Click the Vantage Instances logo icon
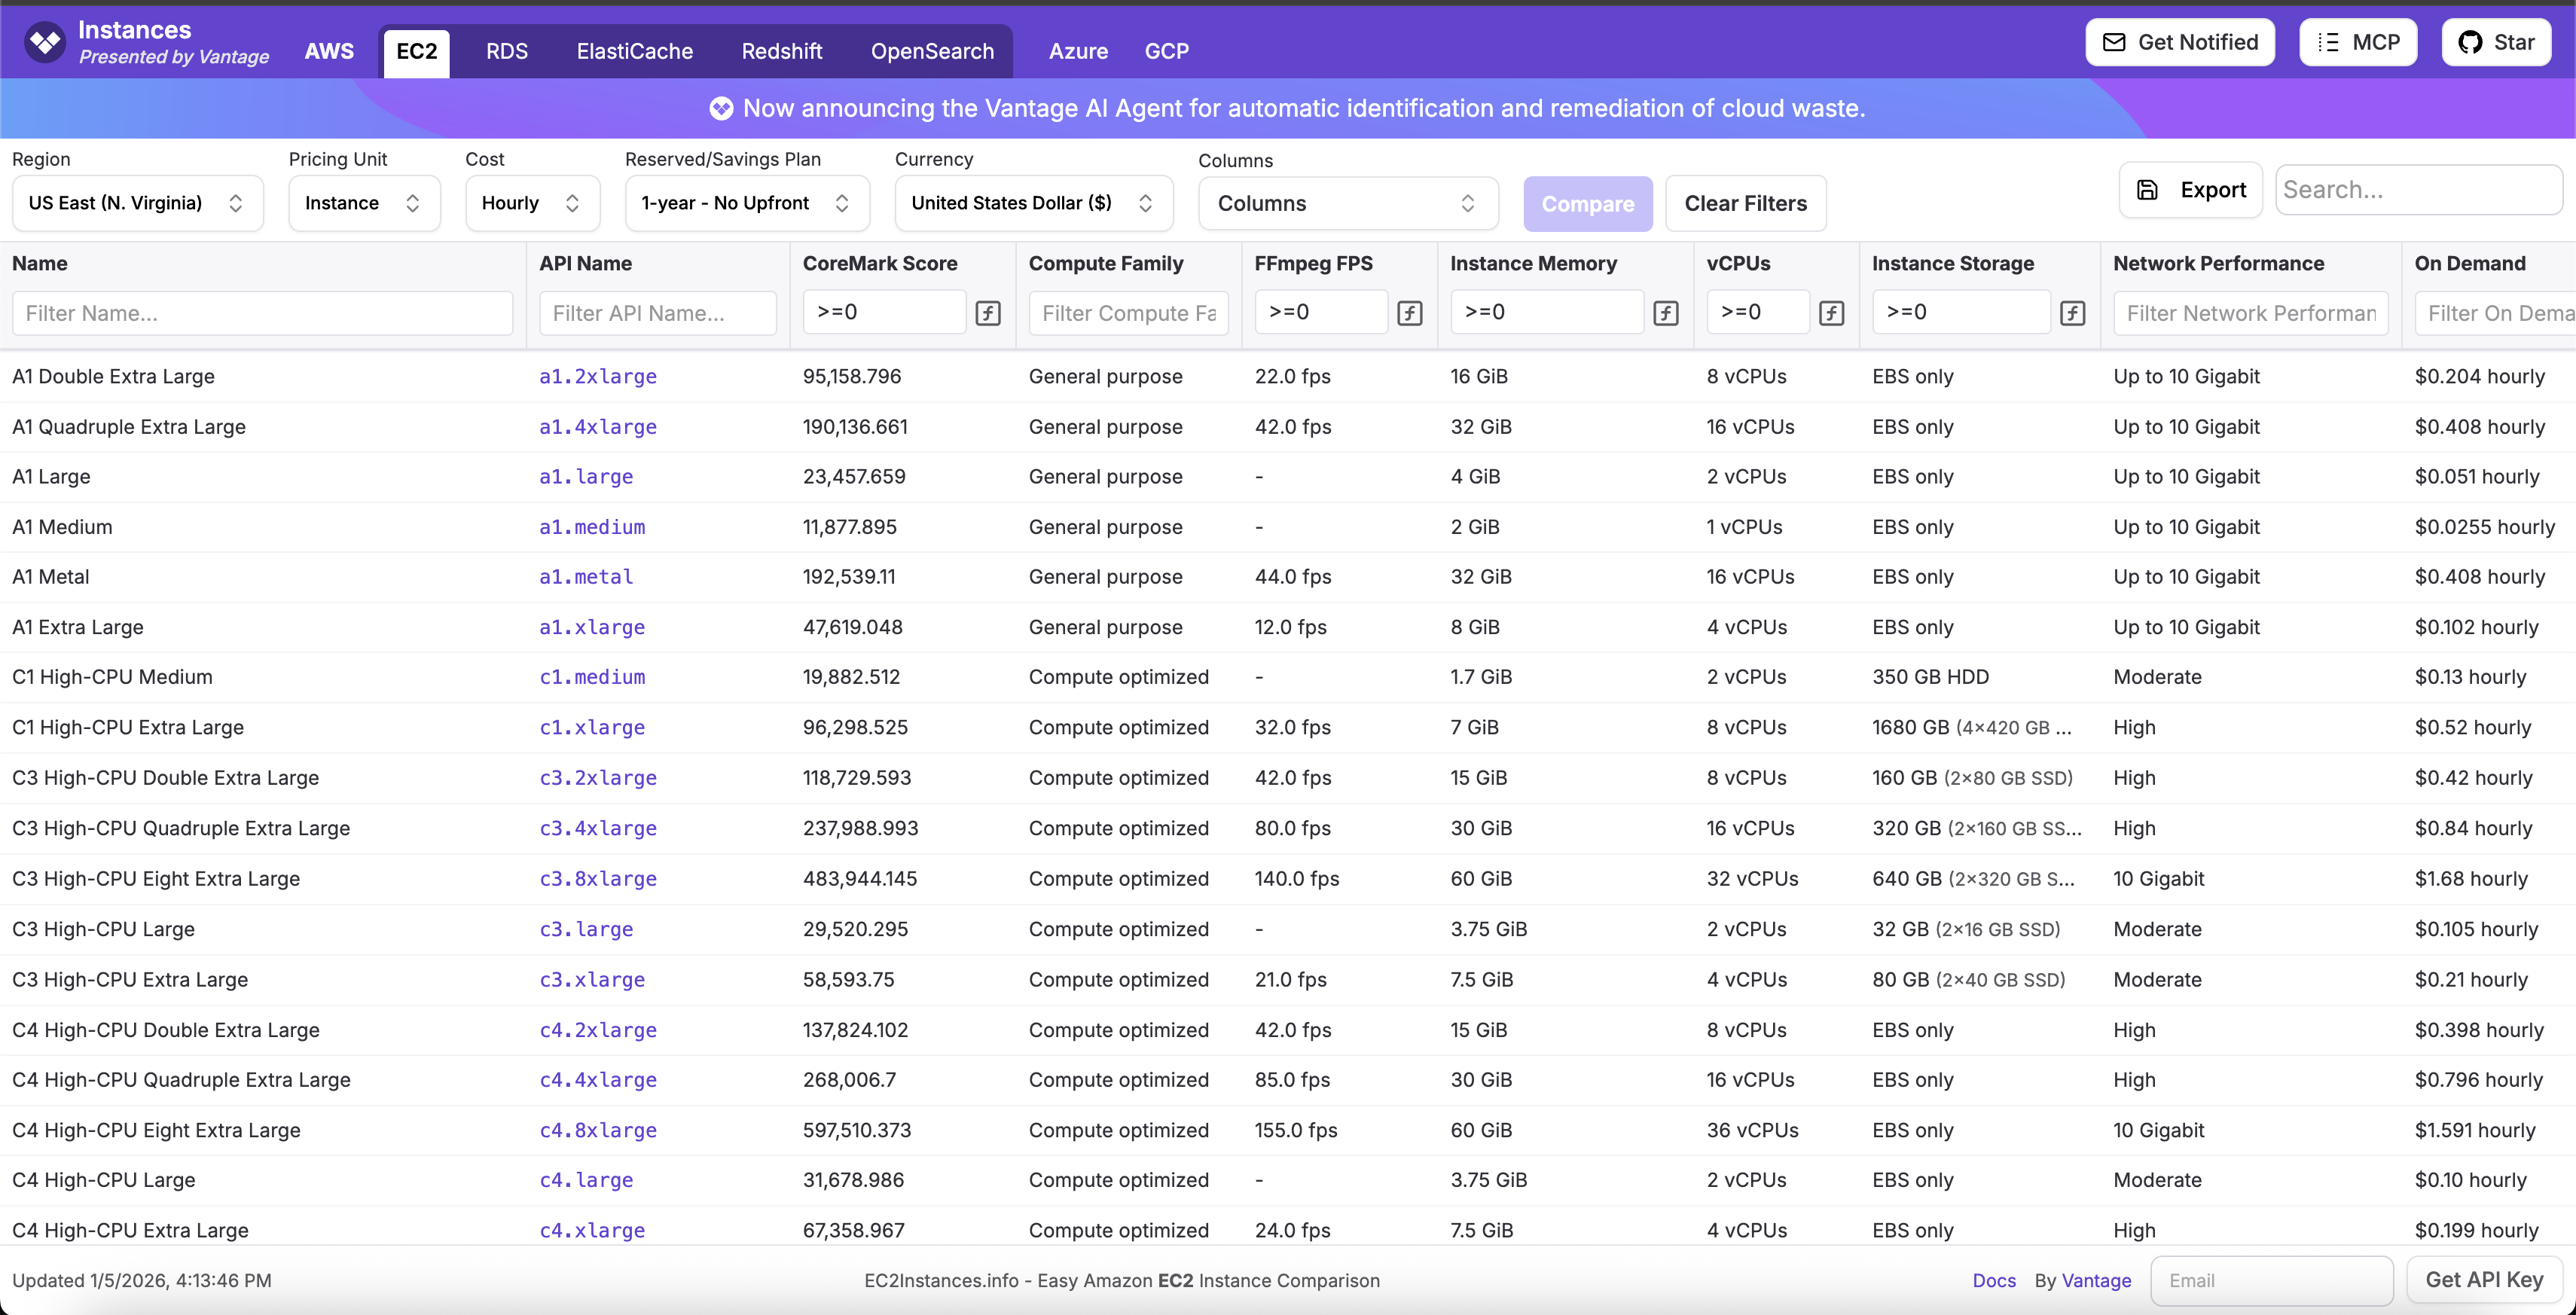This screenshot has width=2576, height=1315. pyautogui.click(x=45, y=42)
